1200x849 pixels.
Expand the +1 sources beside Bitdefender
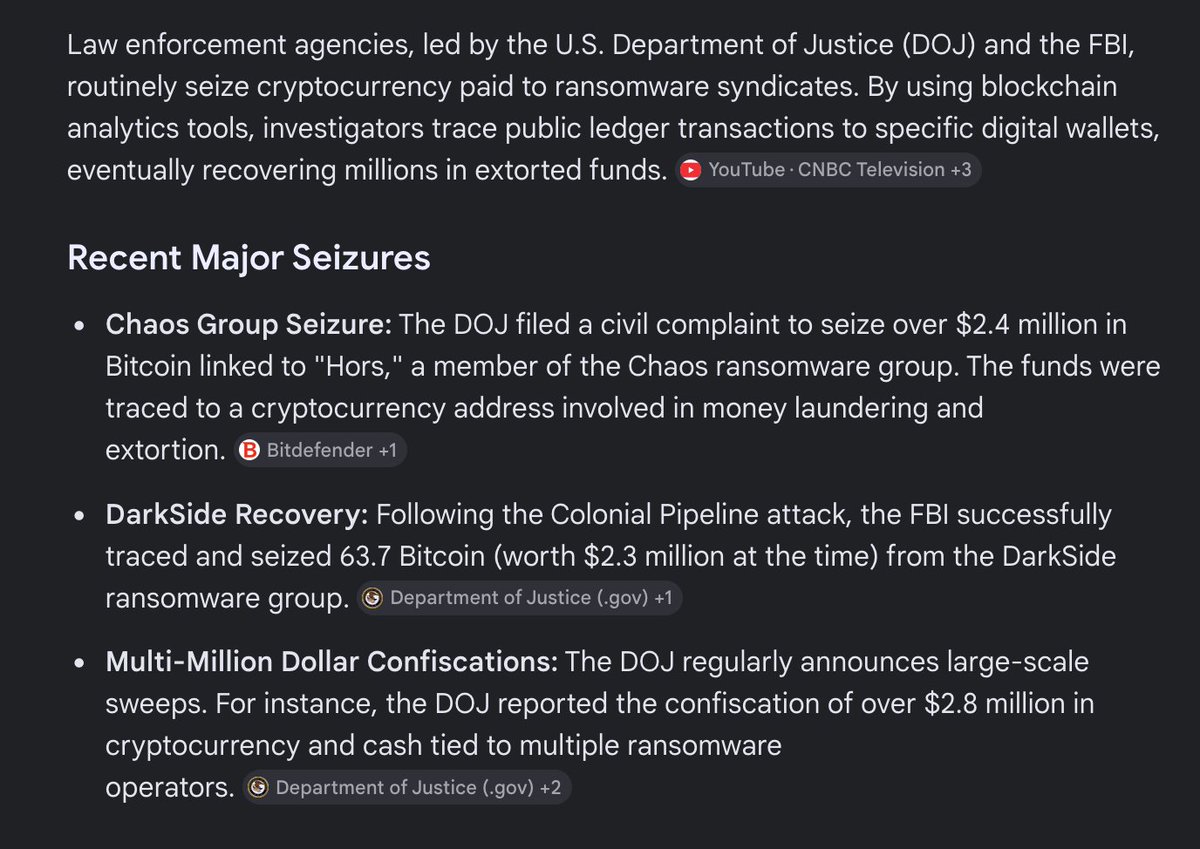tap(387, 451)
